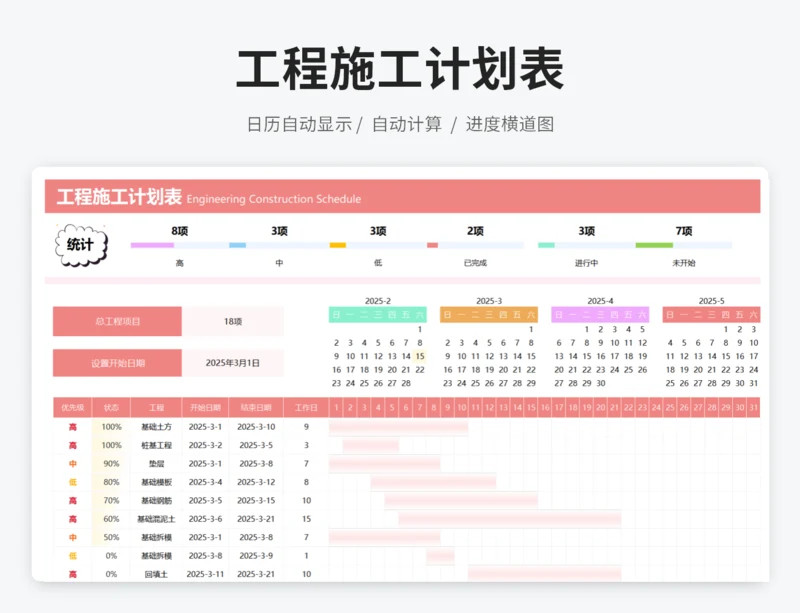Click the Gantt bar of the 回填土 row
Viewport: 800px width, 613px height.
coord(544,574)
